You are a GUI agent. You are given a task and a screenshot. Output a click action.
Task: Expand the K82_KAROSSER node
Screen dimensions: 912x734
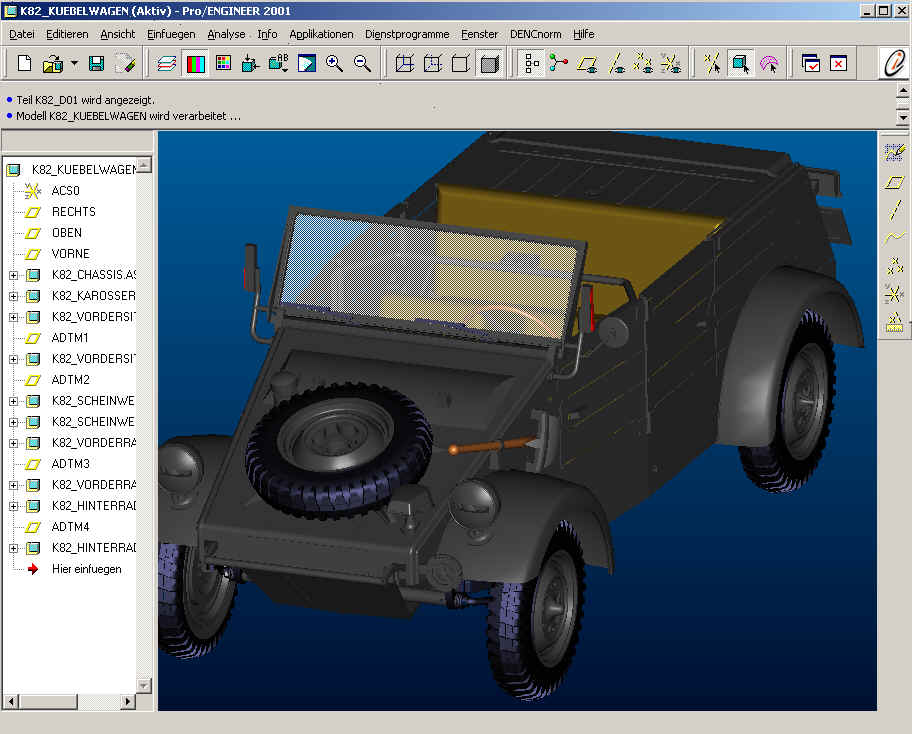point(13,296)
